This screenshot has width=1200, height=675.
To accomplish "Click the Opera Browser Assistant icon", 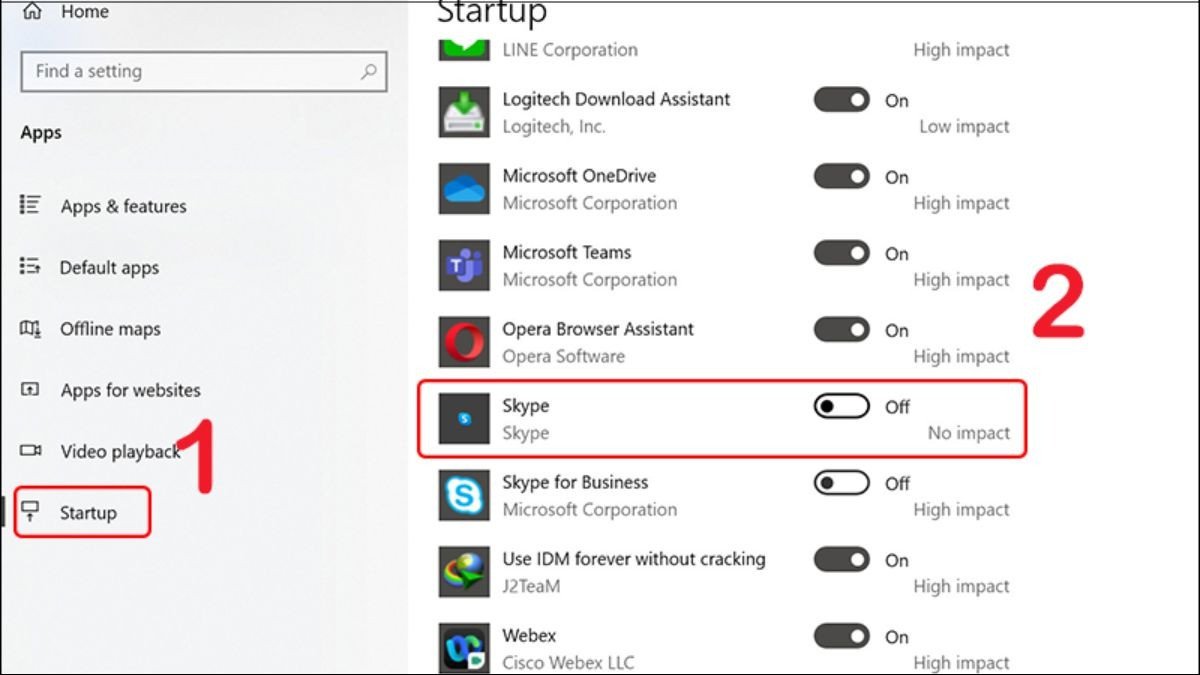I will [463, 342].
